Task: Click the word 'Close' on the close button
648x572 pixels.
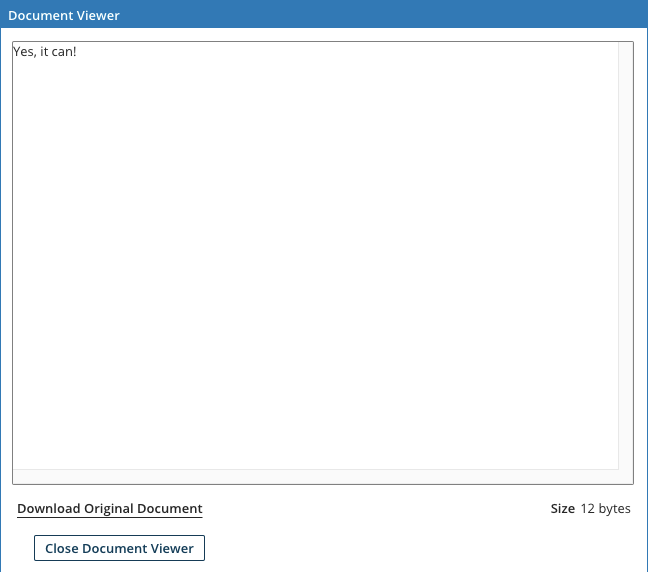Action: coord(61,548)
